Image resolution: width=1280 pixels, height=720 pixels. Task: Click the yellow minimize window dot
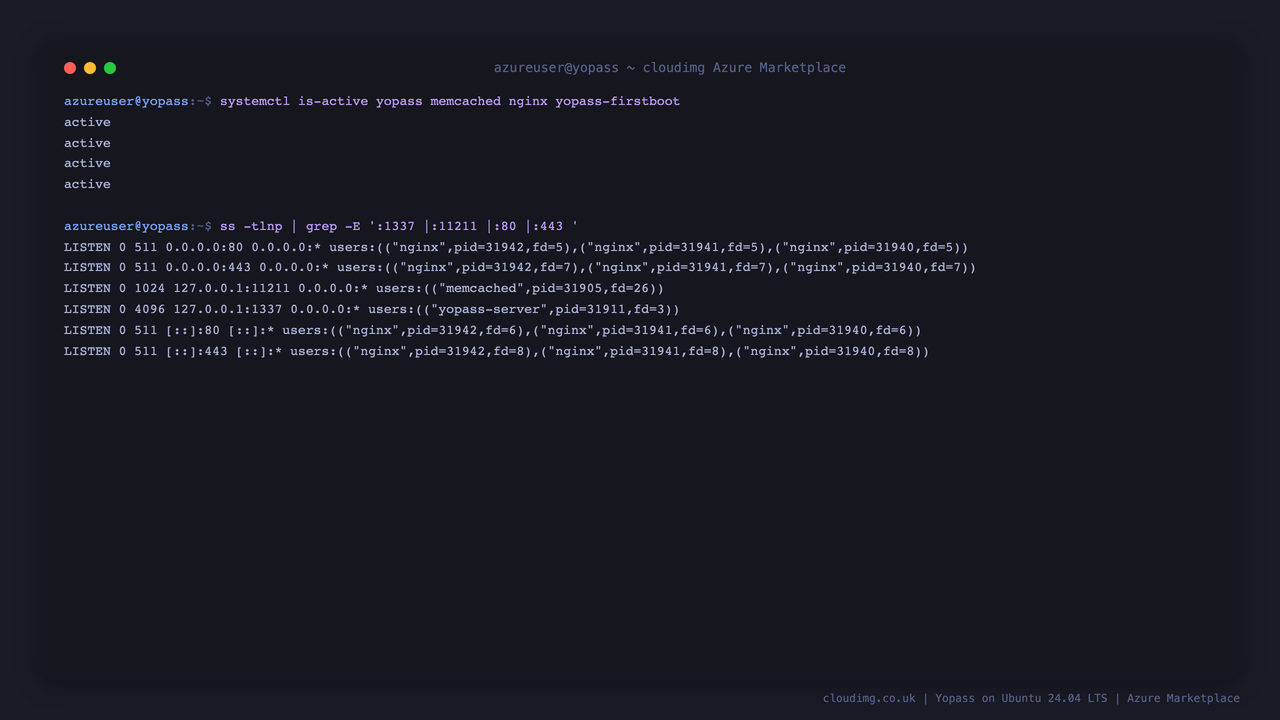pos(90,68)
